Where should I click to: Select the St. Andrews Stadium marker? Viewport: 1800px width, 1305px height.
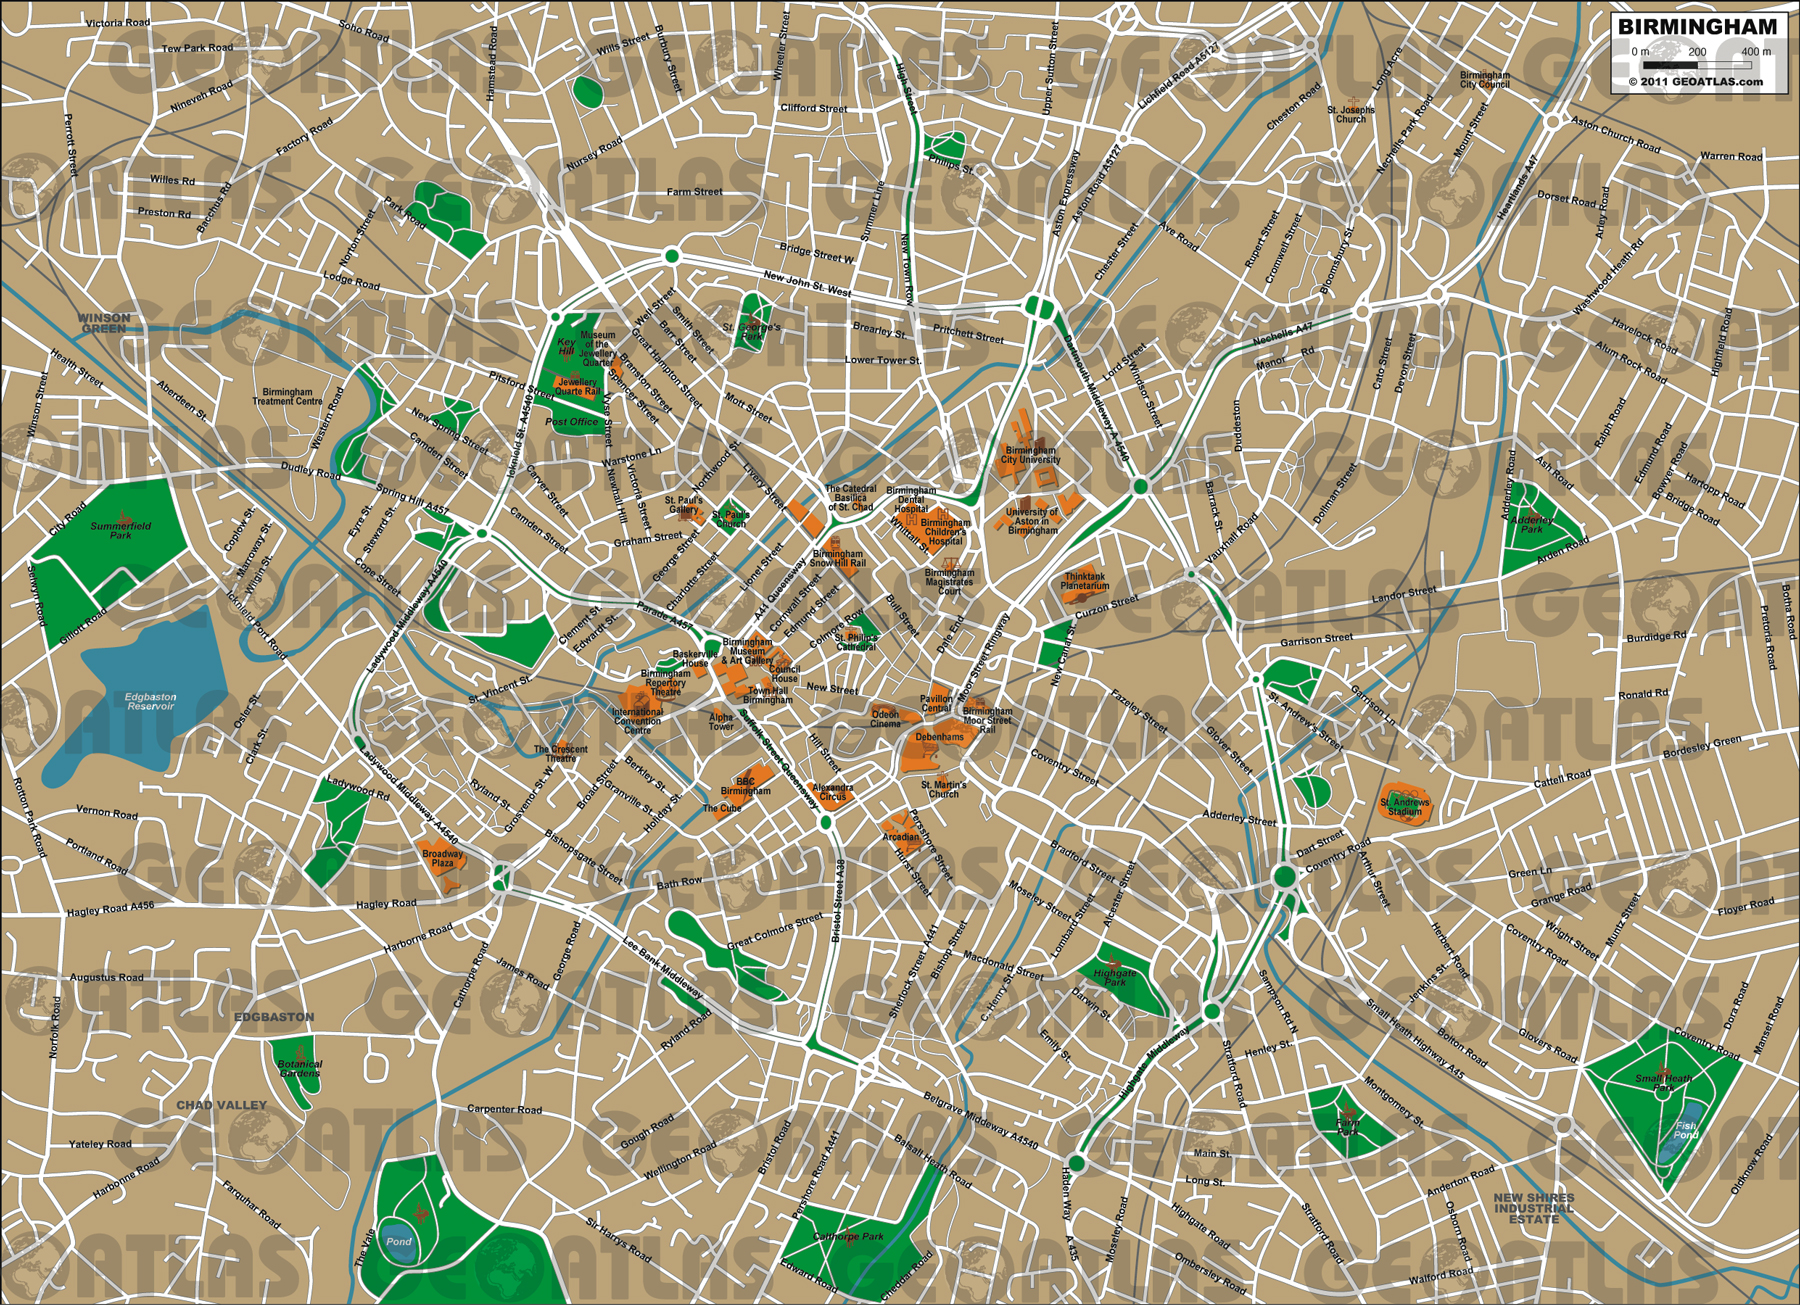1405,803
